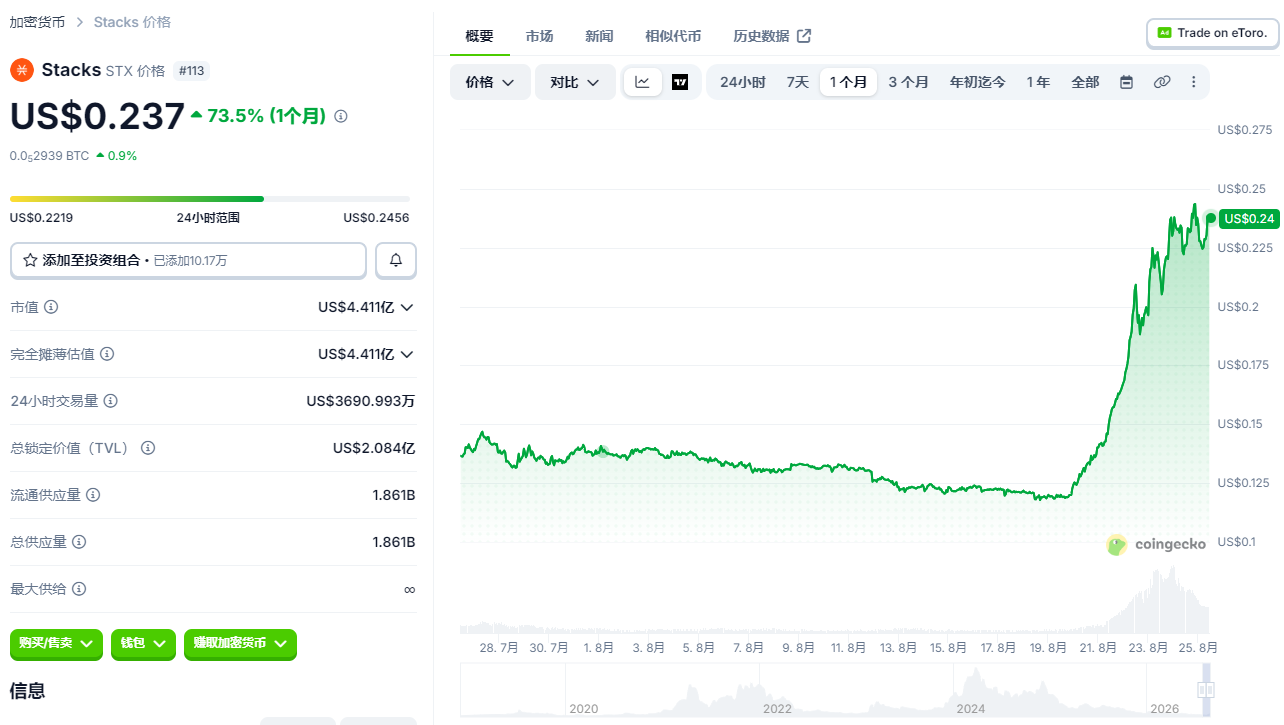Open info tooltip next to 流通供应量

click(93, 495)
